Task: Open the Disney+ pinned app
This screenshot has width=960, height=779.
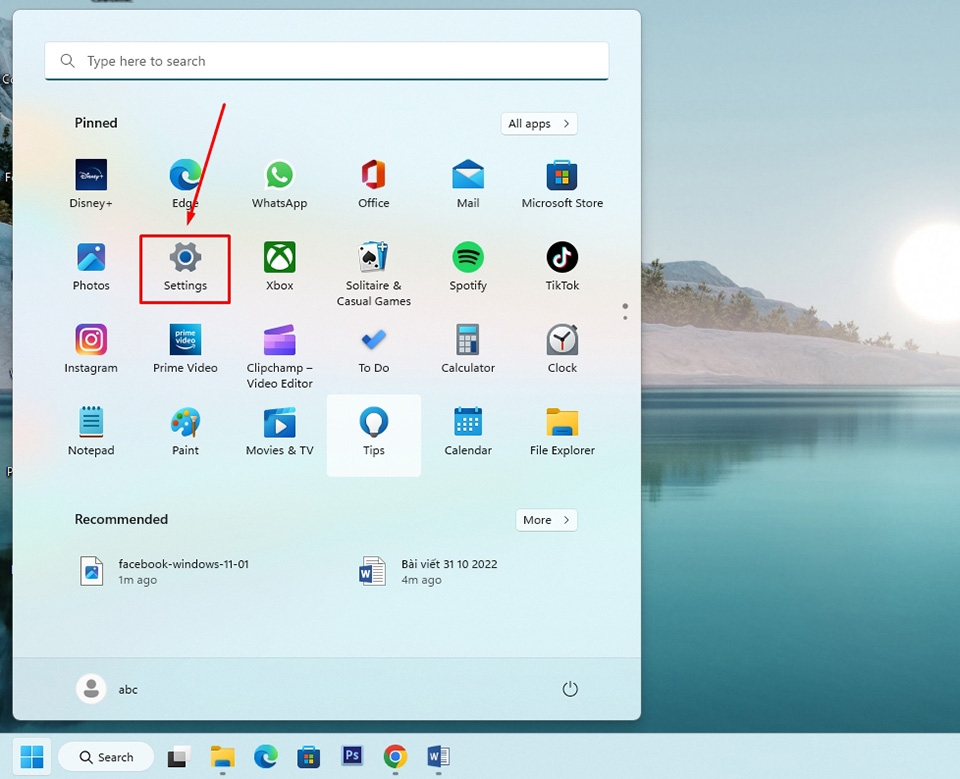Action: pyautogui.click(x=91, y=184)
